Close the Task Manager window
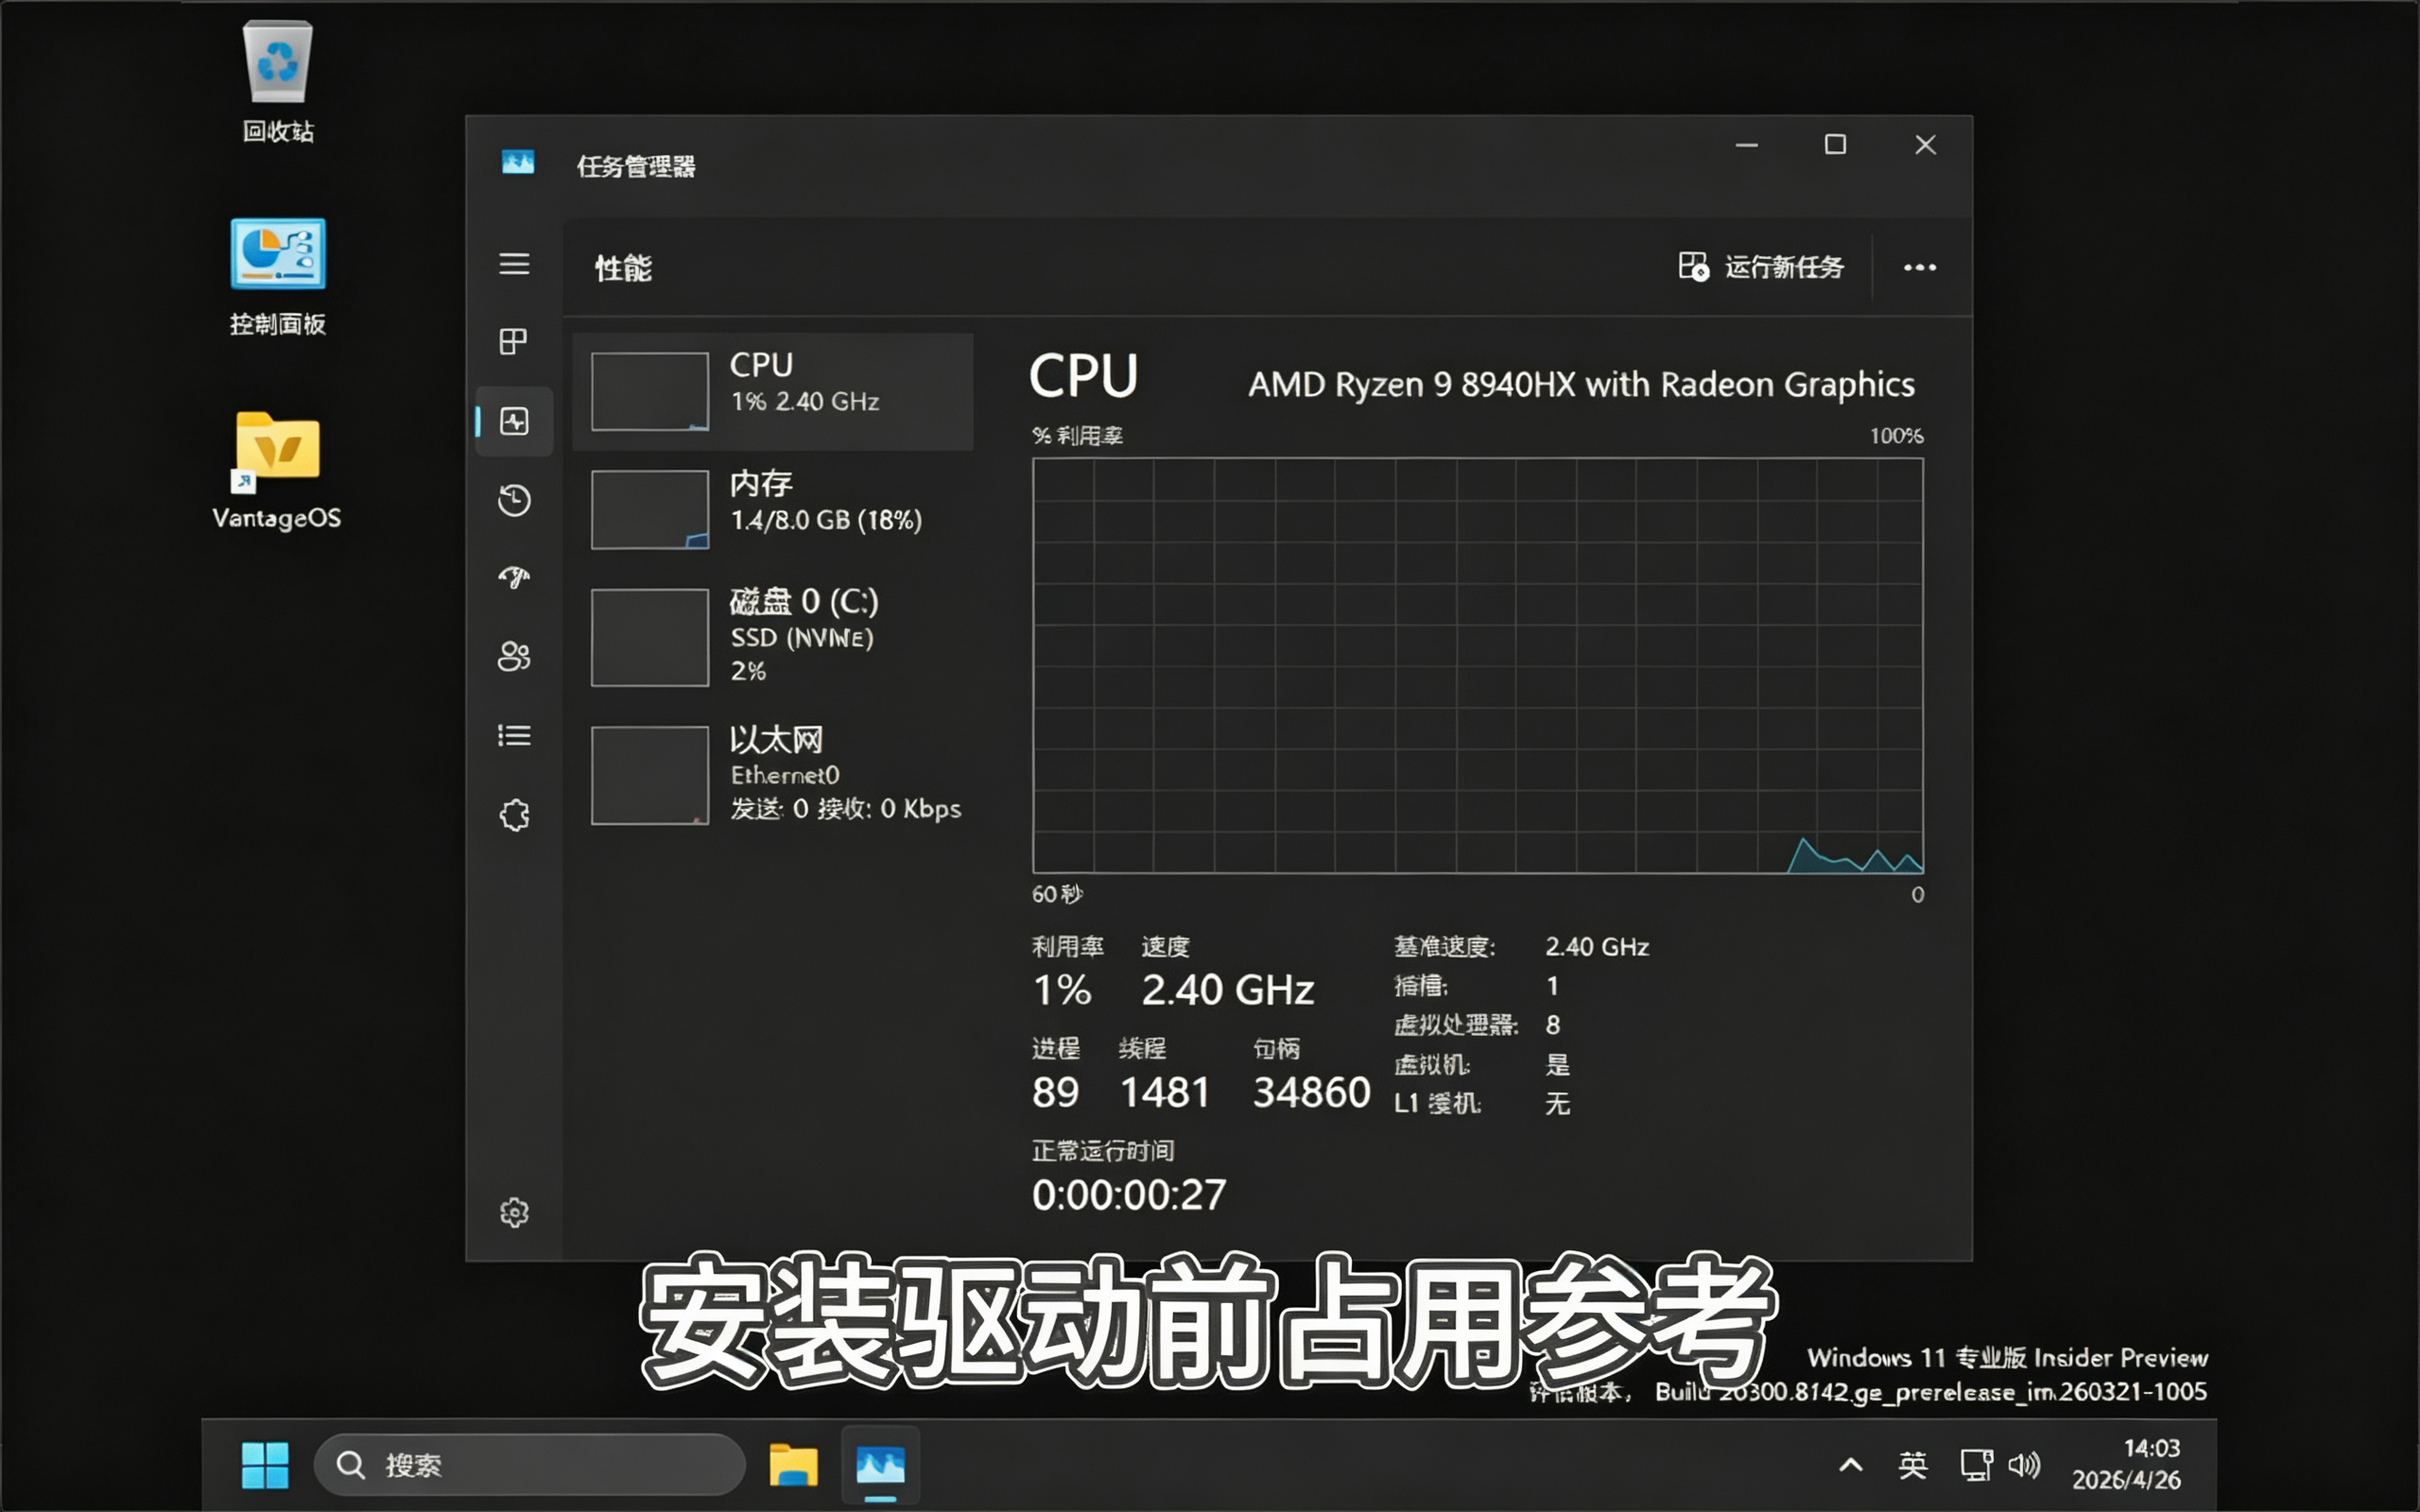 pyautogui.click(x=1925, y=145)
